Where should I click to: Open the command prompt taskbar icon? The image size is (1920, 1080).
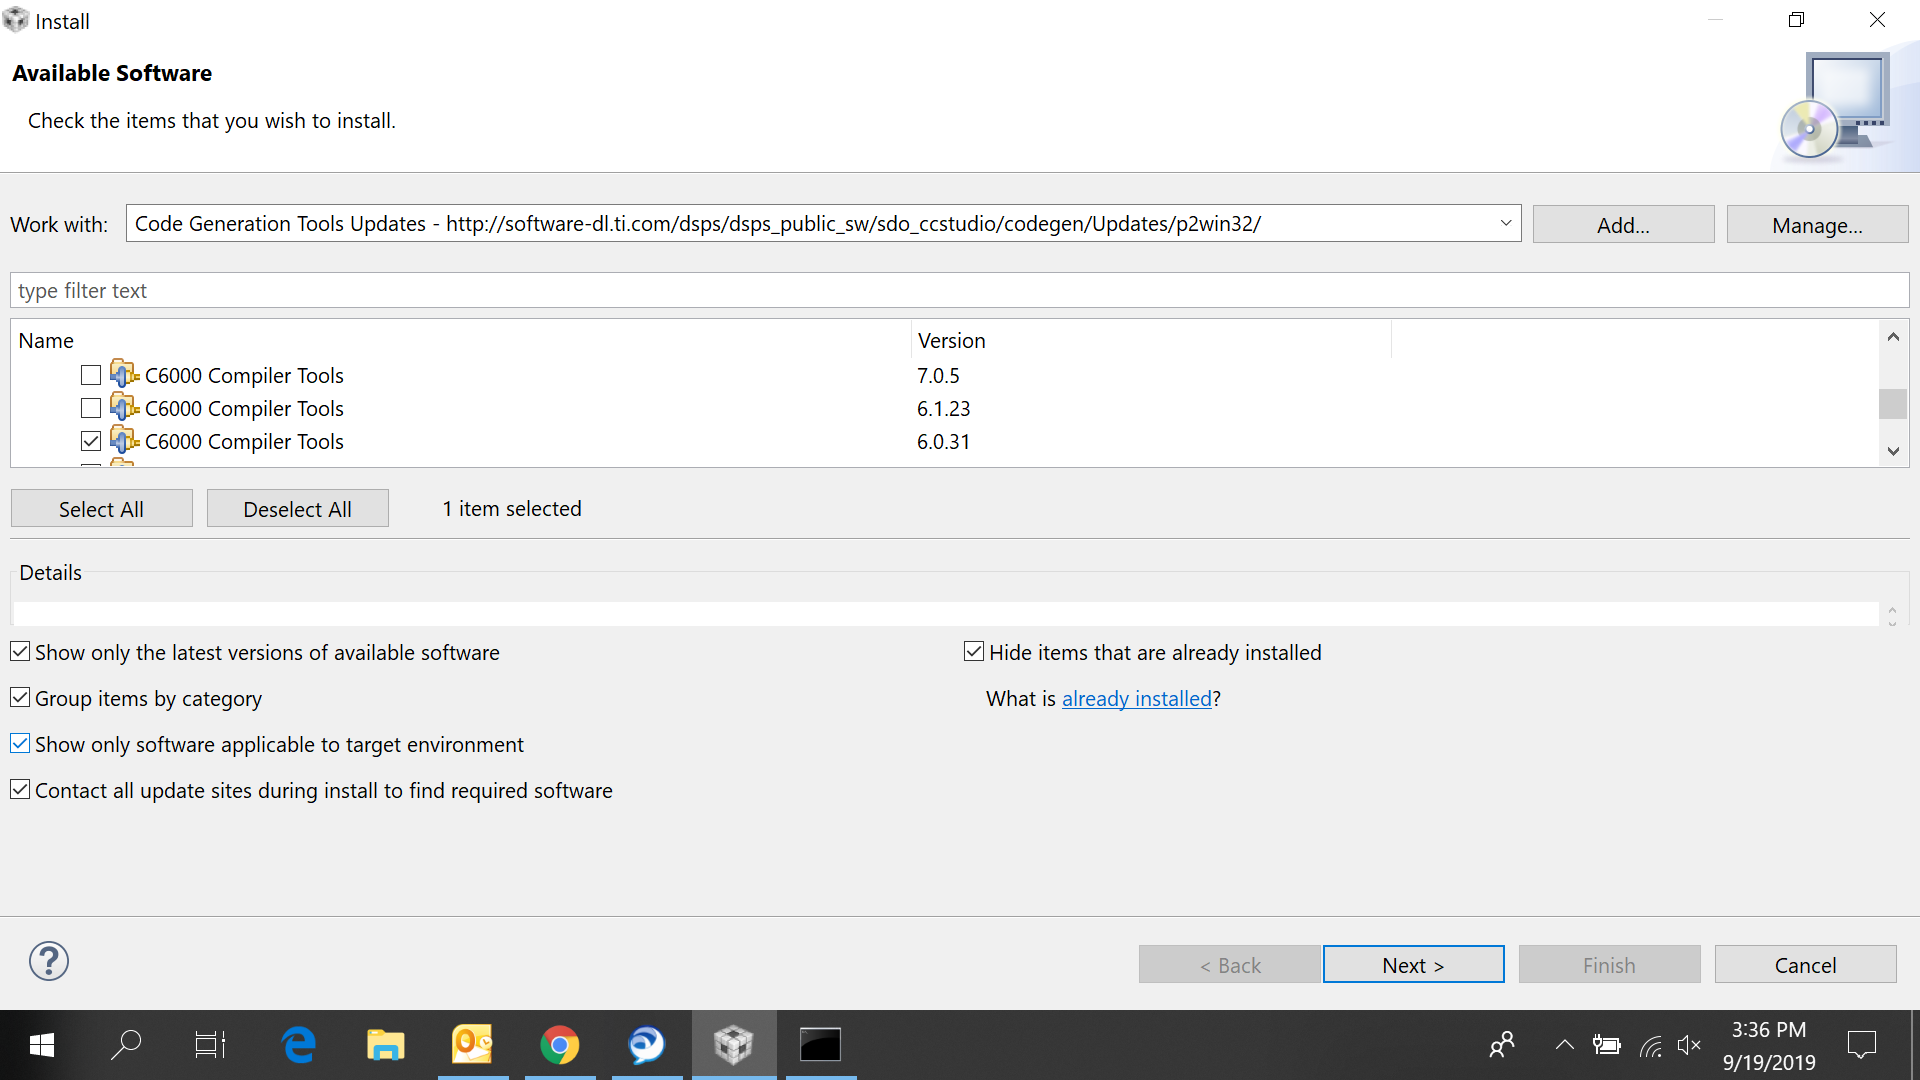(x=820, y=1046)
